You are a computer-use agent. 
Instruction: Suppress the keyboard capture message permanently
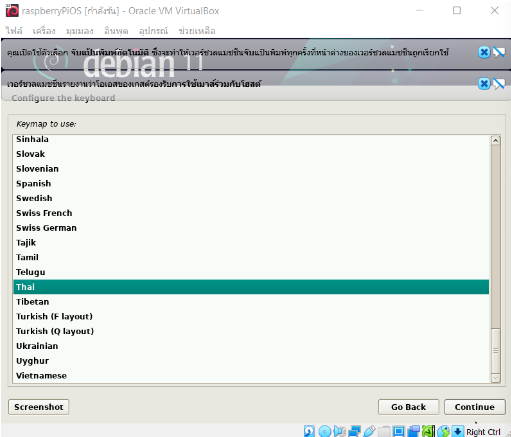click(499, 52)
